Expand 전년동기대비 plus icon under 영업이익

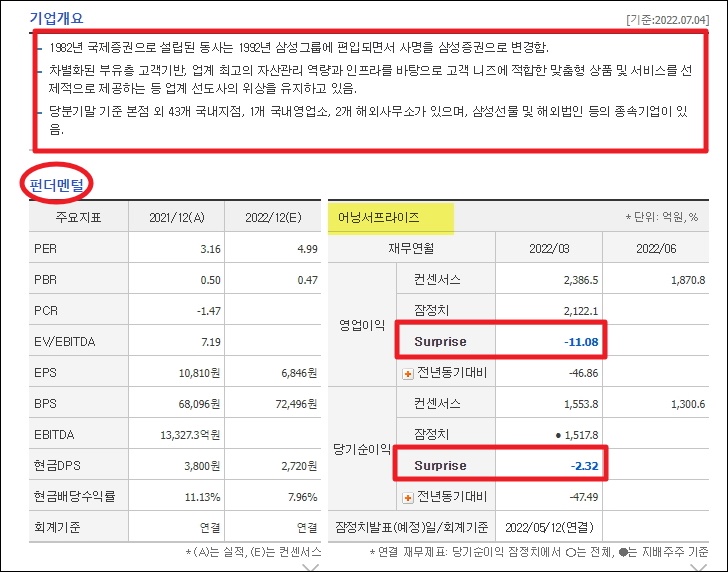click(408, 374)
